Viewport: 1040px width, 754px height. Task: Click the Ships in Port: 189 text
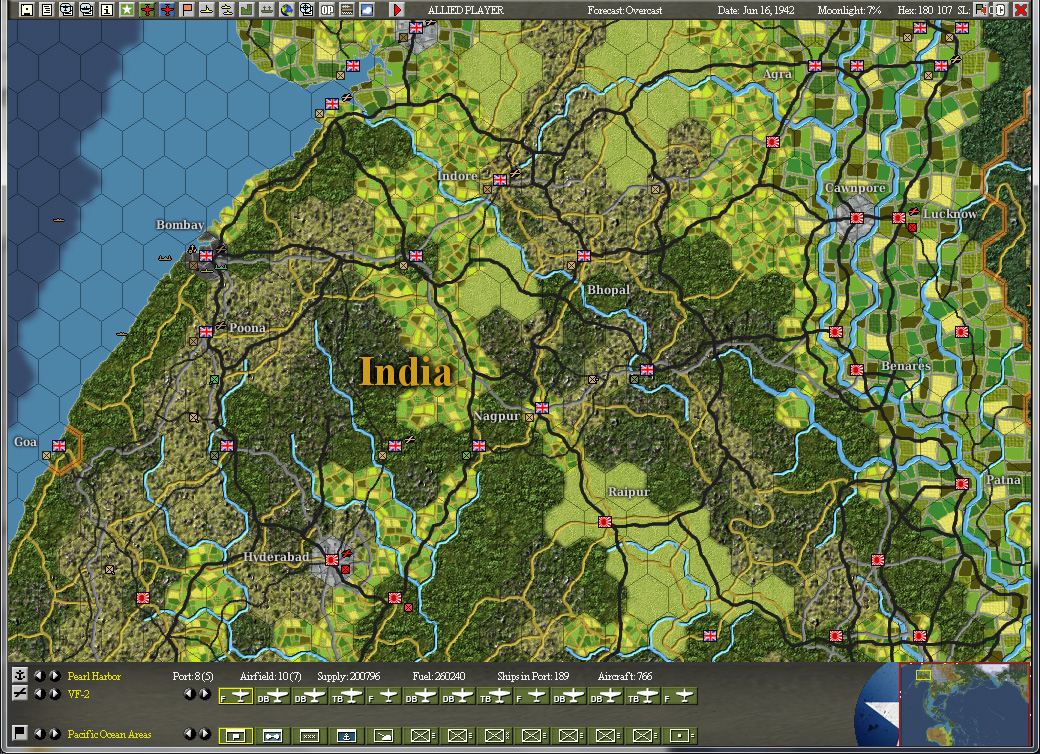click(533, 676)
